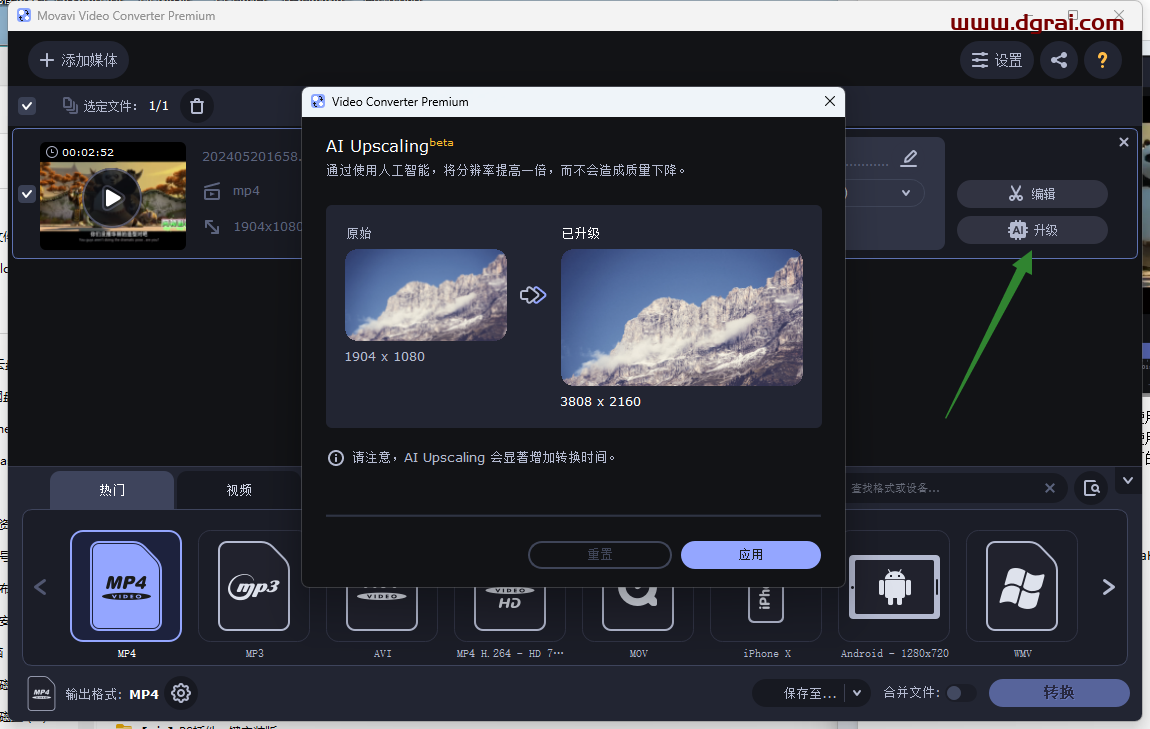Remove file with the row X icon
This screenshot has height=729, width=1150.
1124,142
